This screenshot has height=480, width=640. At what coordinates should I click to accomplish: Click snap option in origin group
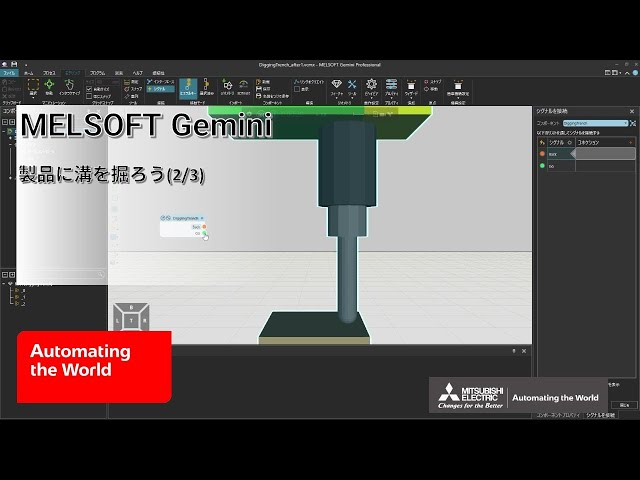click(433, 82)
